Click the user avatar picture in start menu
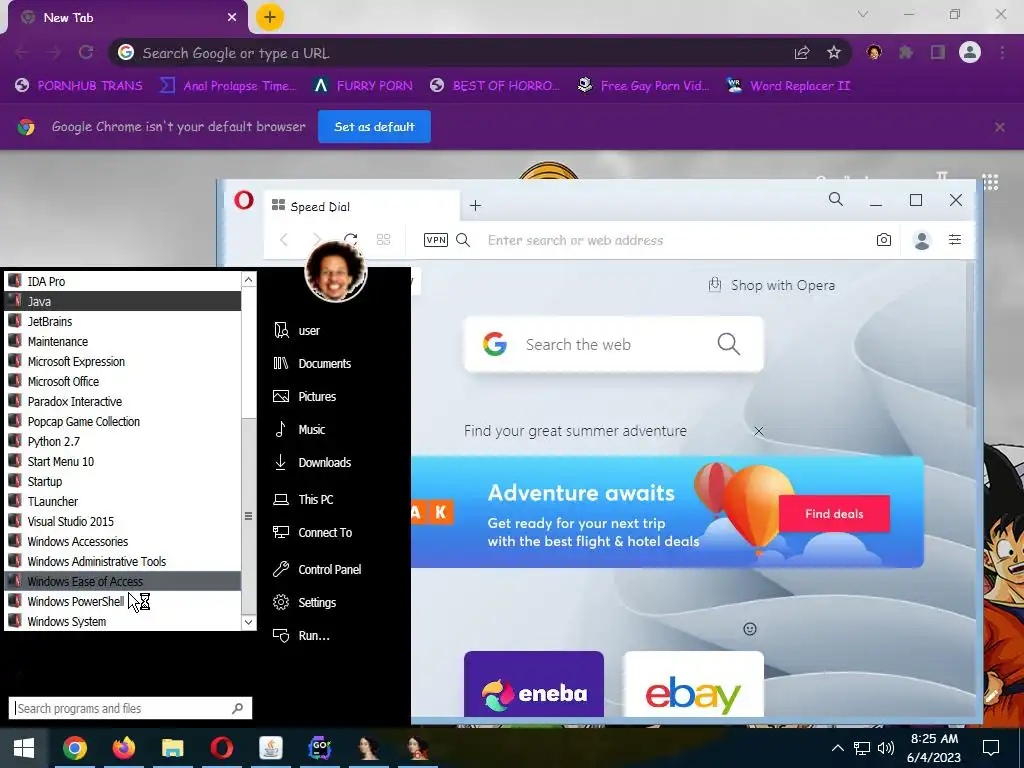This screenshot has height=768, width=1024. [336, 271]
